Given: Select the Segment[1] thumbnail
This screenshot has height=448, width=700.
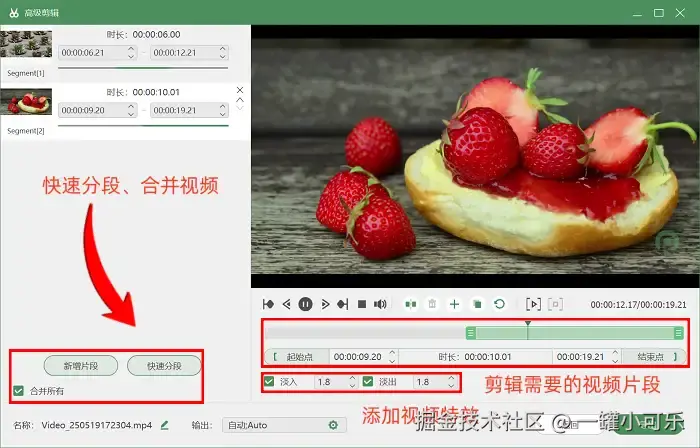Looking at the screenshot, I should tap(26, 44).
